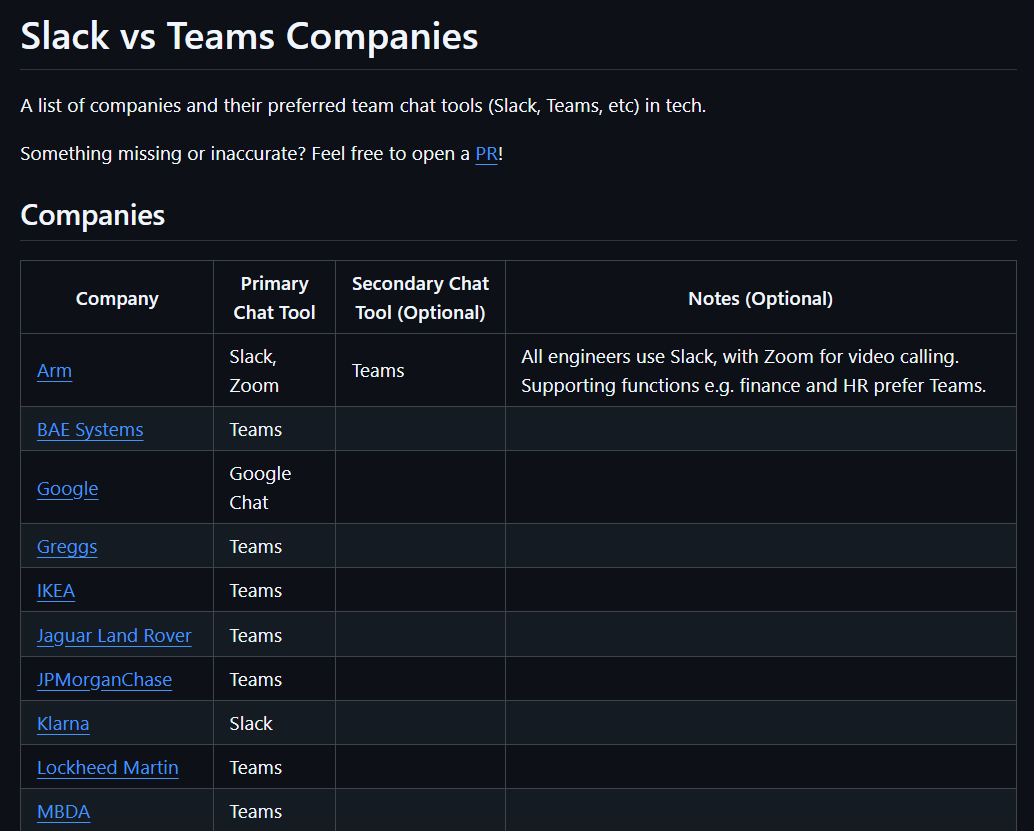
Task: Select the Notes (Optional) column header
Action: 760,299
